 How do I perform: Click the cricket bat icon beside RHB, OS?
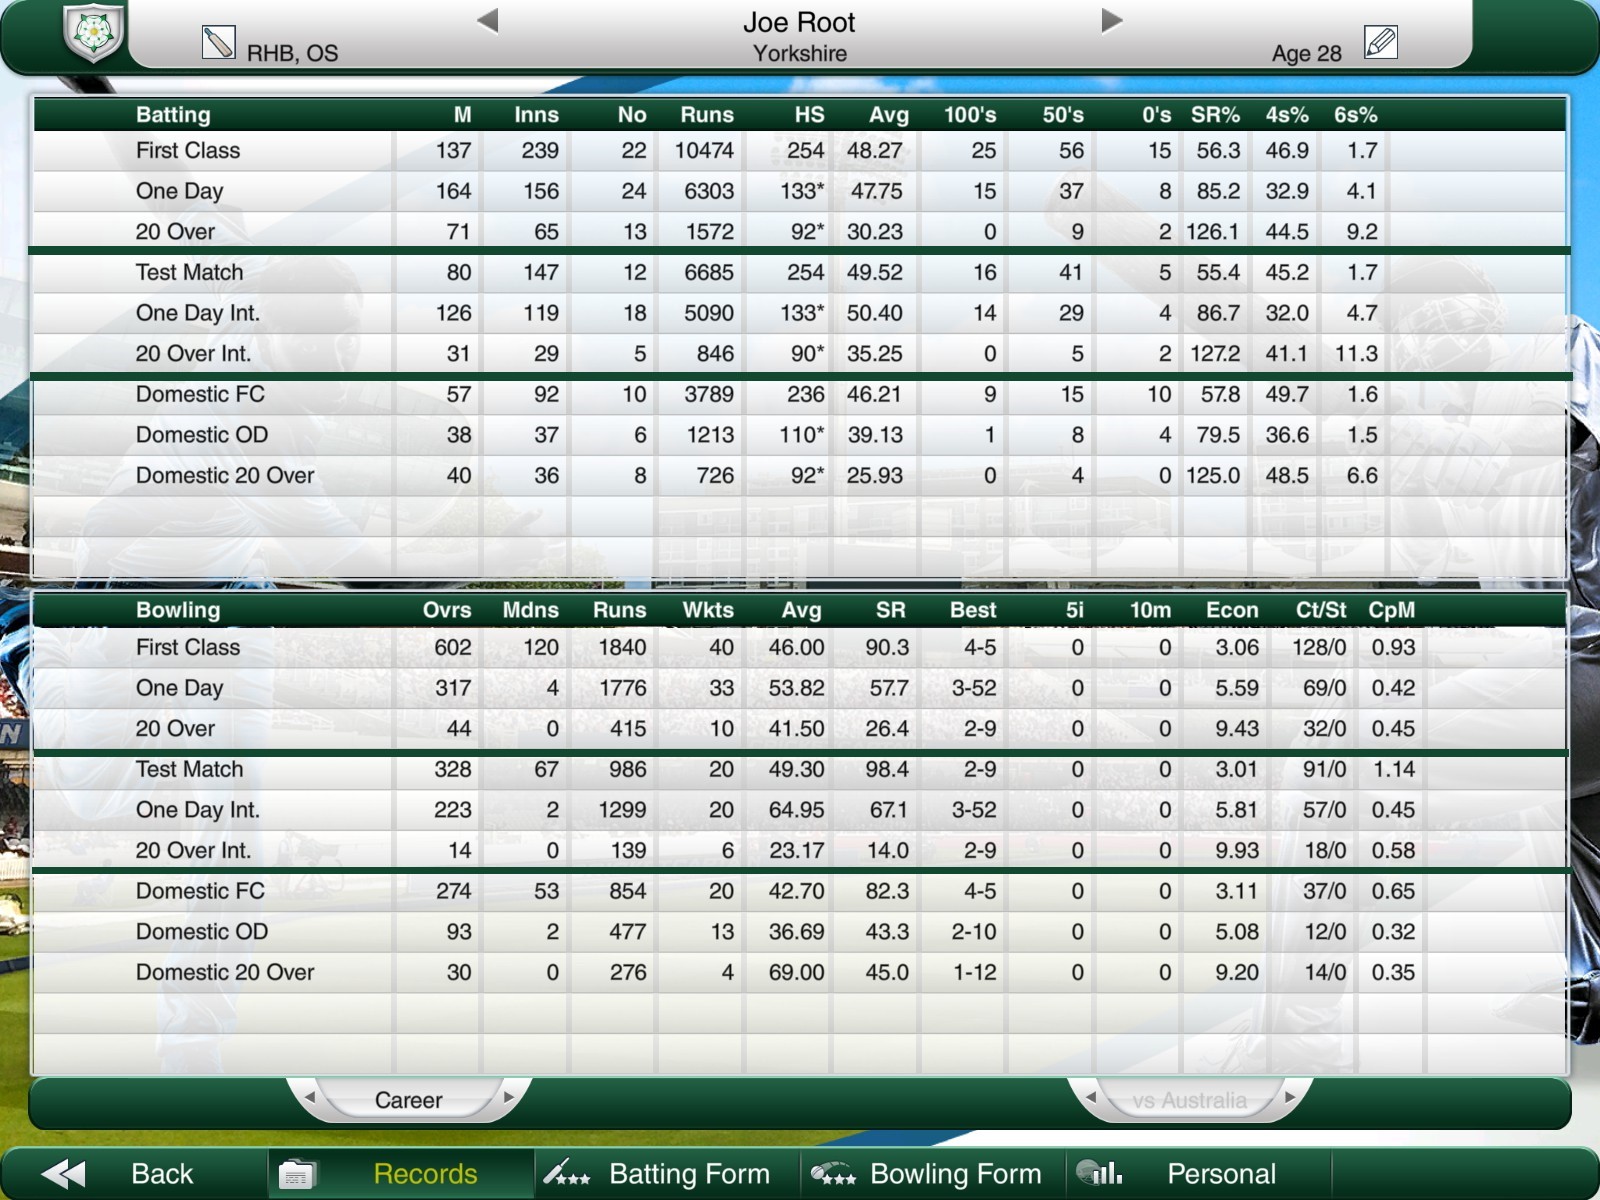coord(218,42)
